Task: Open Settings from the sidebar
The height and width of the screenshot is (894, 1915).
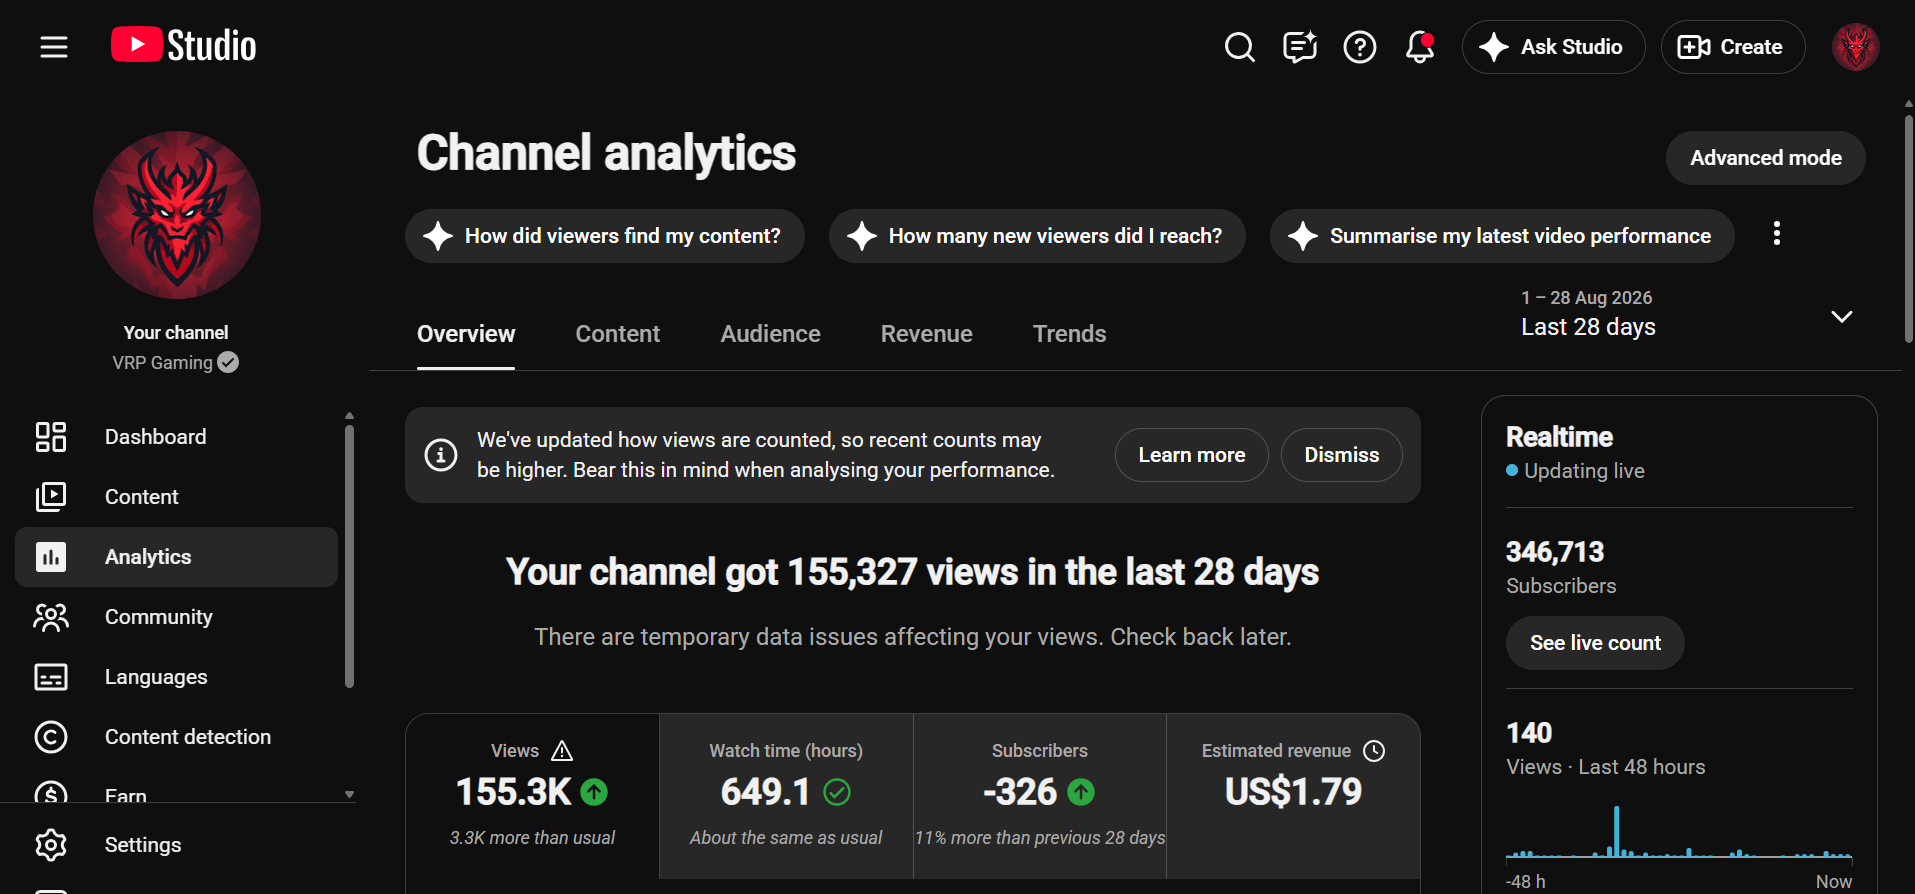Action: [x=177, y=845]
